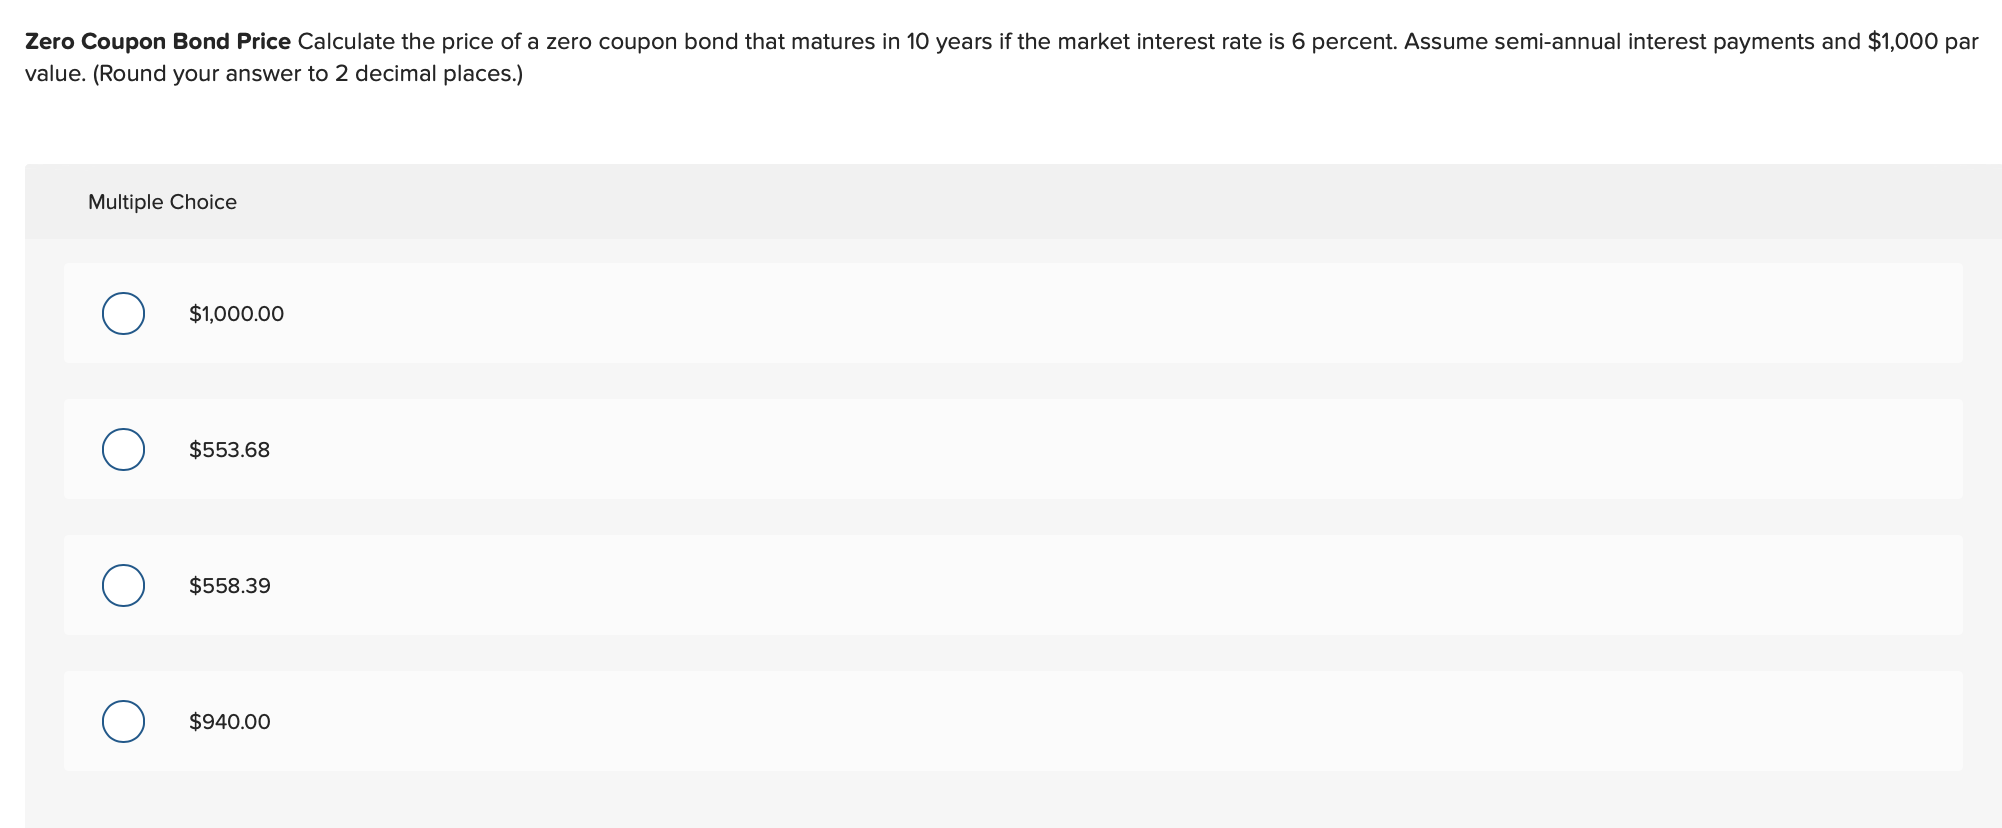Select the $1,000.00 radio button
2002x828 pixels.
click(x=123, y=312)
